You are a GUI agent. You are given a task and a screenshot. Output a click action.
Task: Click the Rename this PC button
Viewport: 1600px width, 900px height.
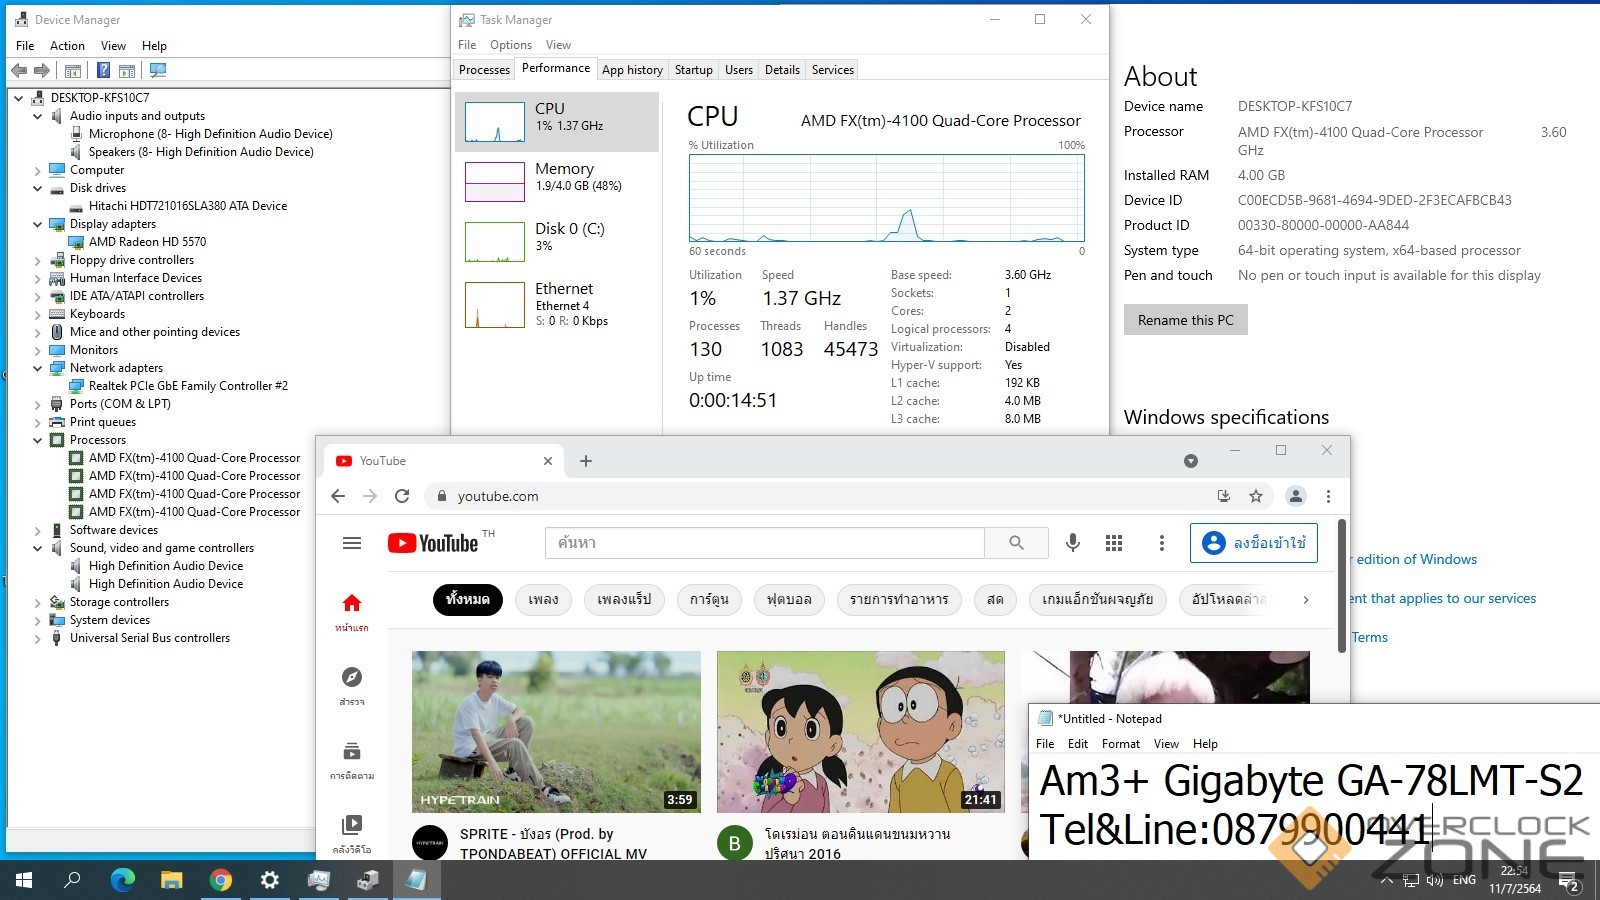[1185, 320]
